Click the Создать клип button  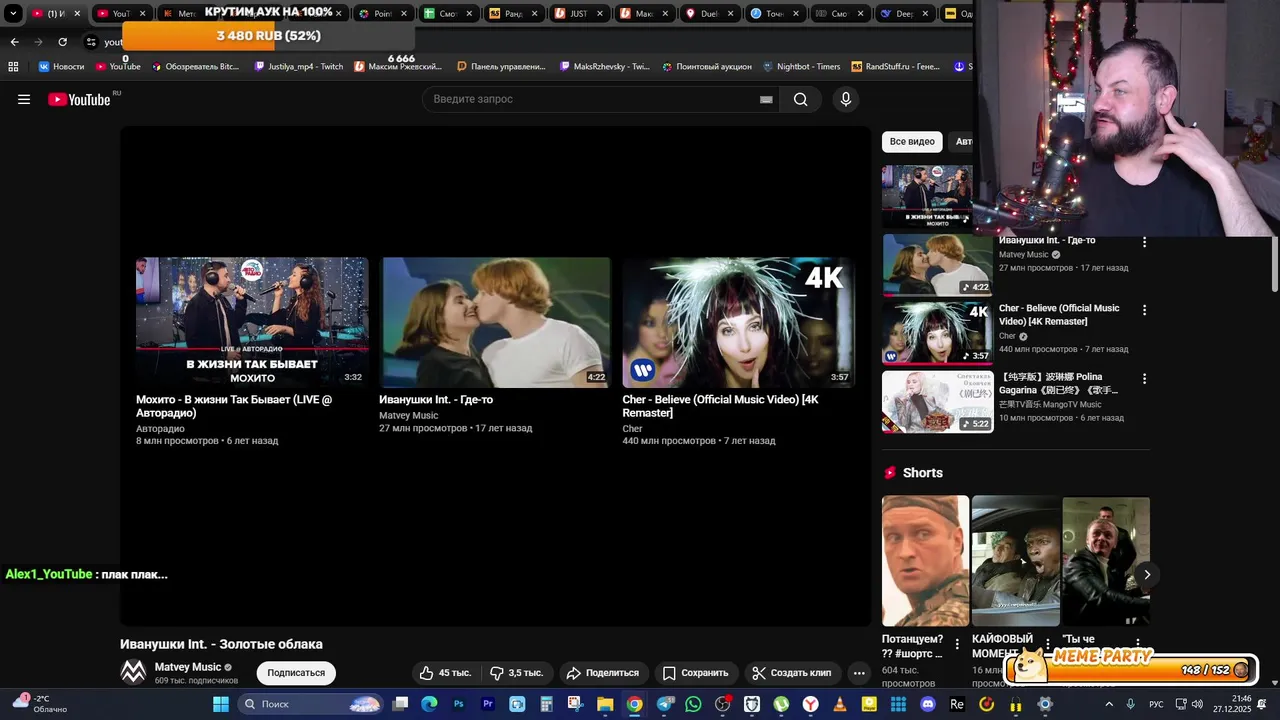[x=791, y=673]
